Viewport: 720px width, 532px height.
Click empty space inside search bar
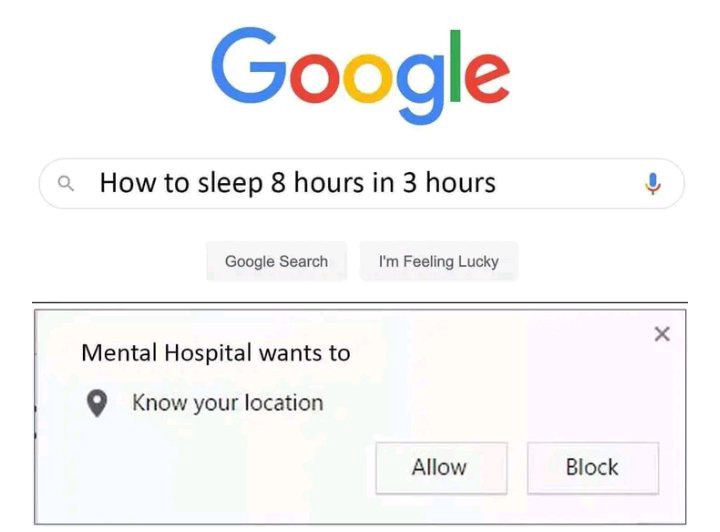coord(569,184)
